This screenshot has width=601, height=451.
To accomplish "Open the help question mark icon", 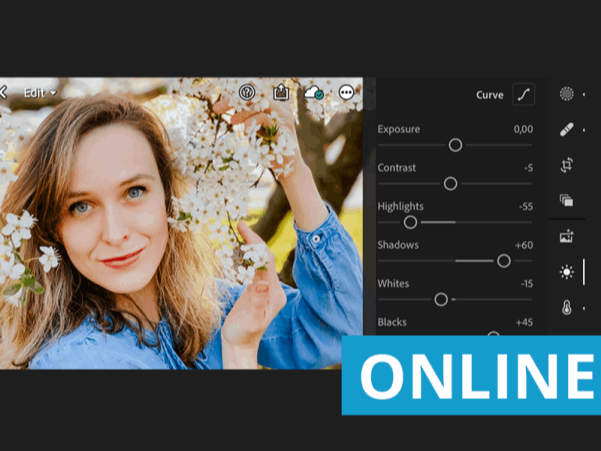I will tap(247, 92).
